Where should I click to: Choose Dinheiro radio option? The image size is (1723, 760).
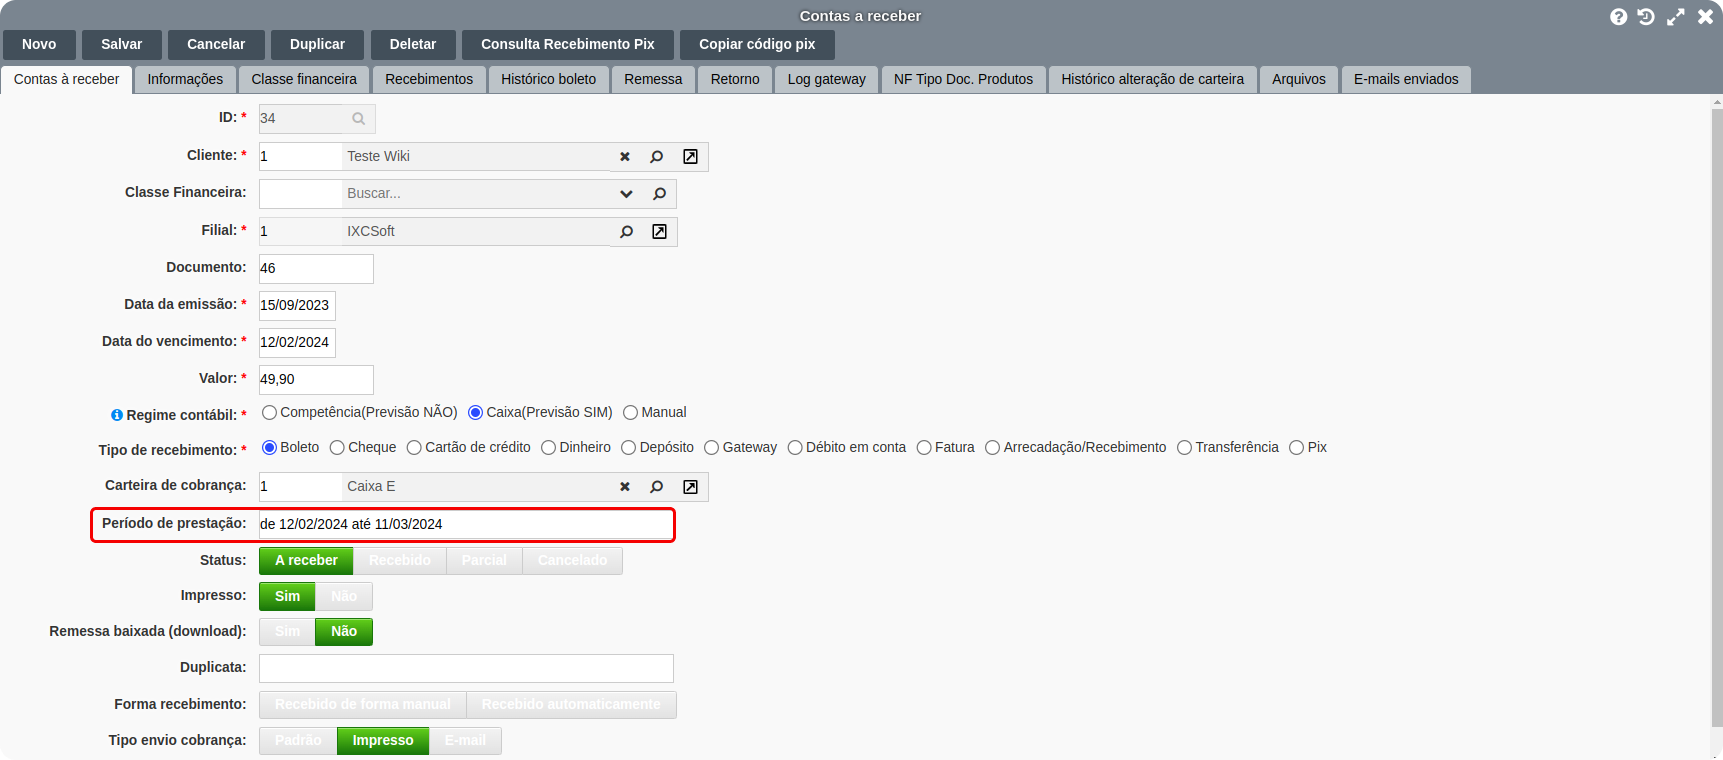[549, 448]
